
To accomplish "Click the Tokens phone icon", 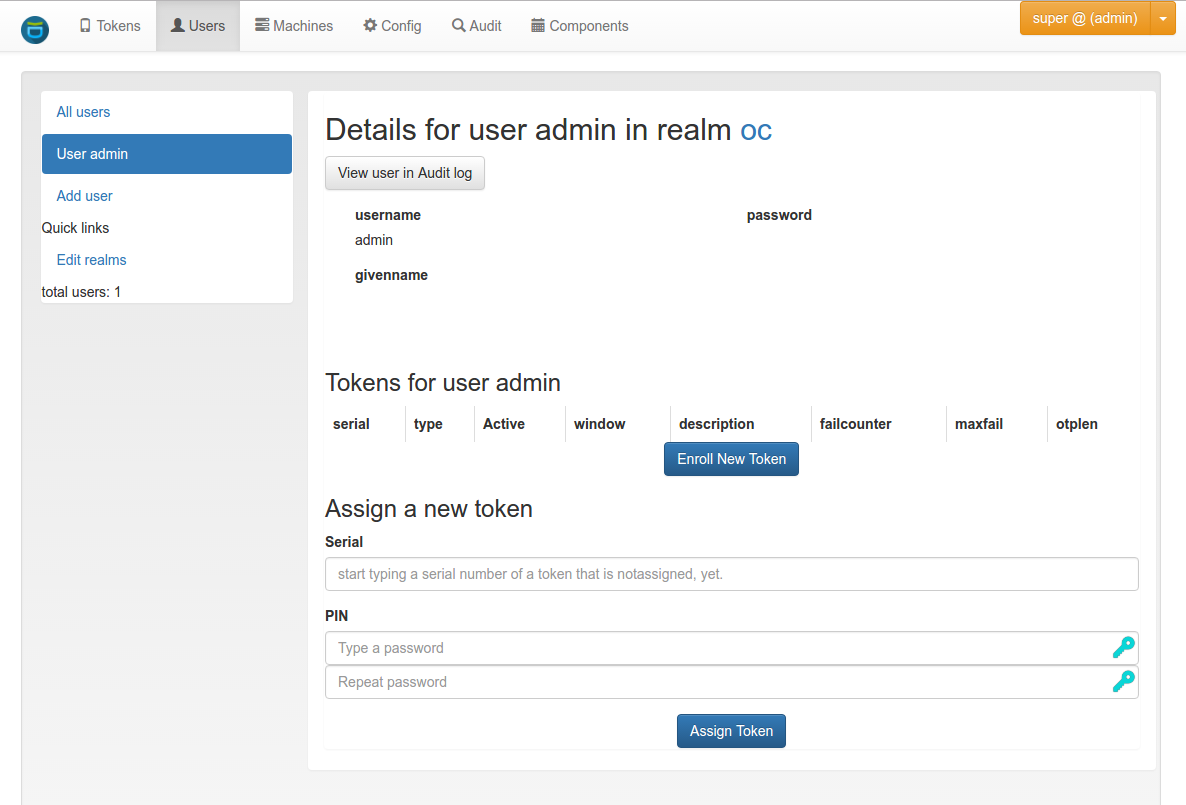I will coord(85,26).
